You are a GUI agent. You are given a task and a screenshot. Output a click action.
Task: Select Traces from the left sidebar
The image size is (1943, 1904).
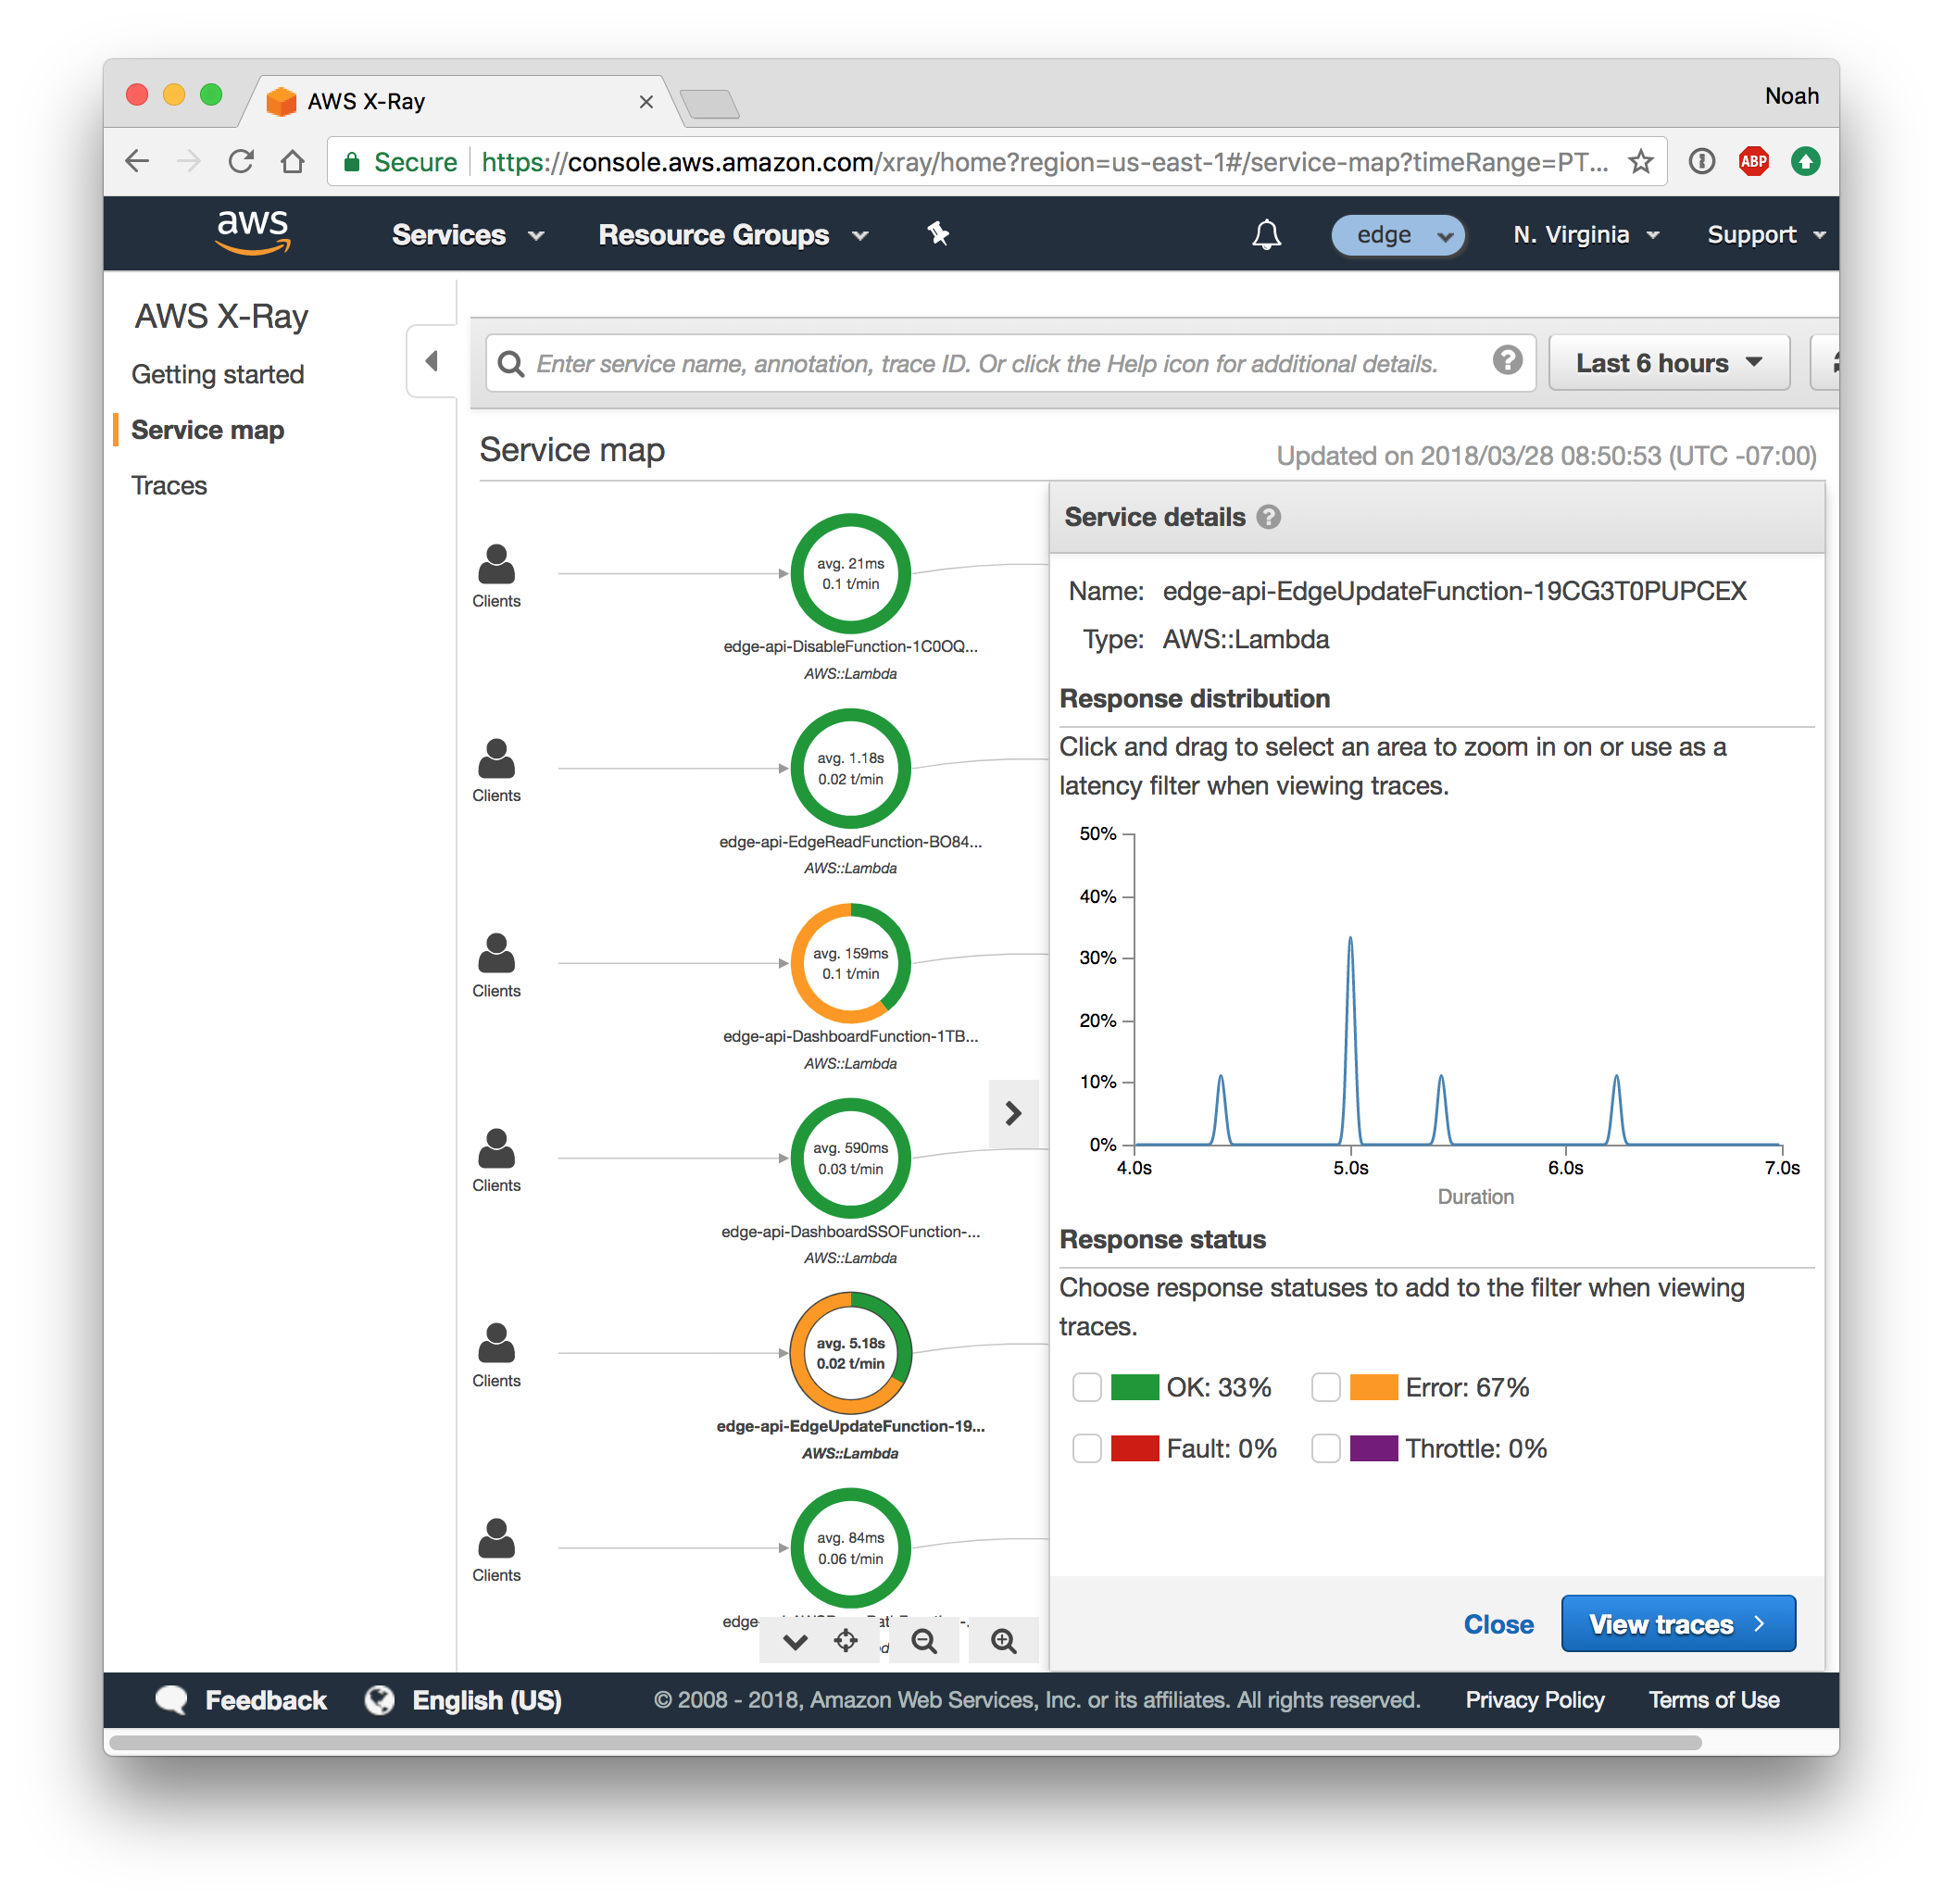click(169, 484)
